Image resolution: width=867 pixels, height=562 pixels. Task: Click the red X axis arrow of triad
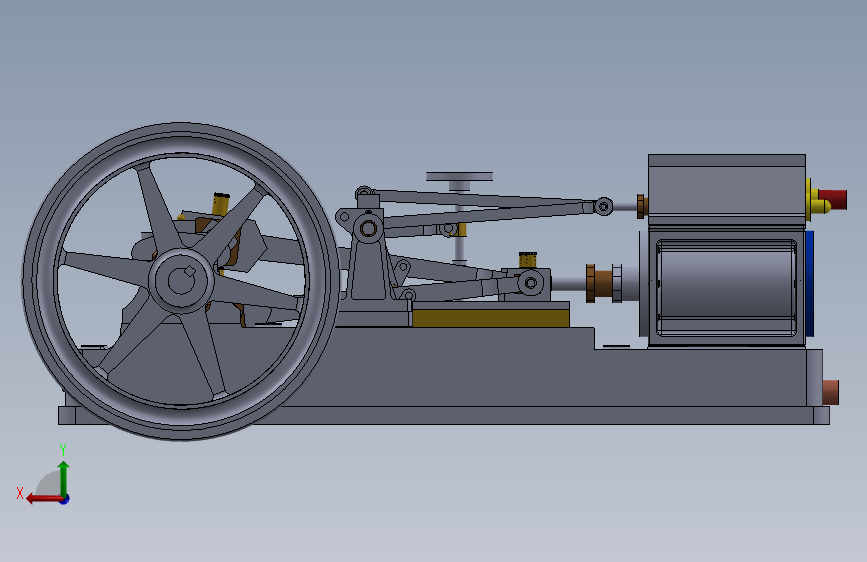click(44, 499)
